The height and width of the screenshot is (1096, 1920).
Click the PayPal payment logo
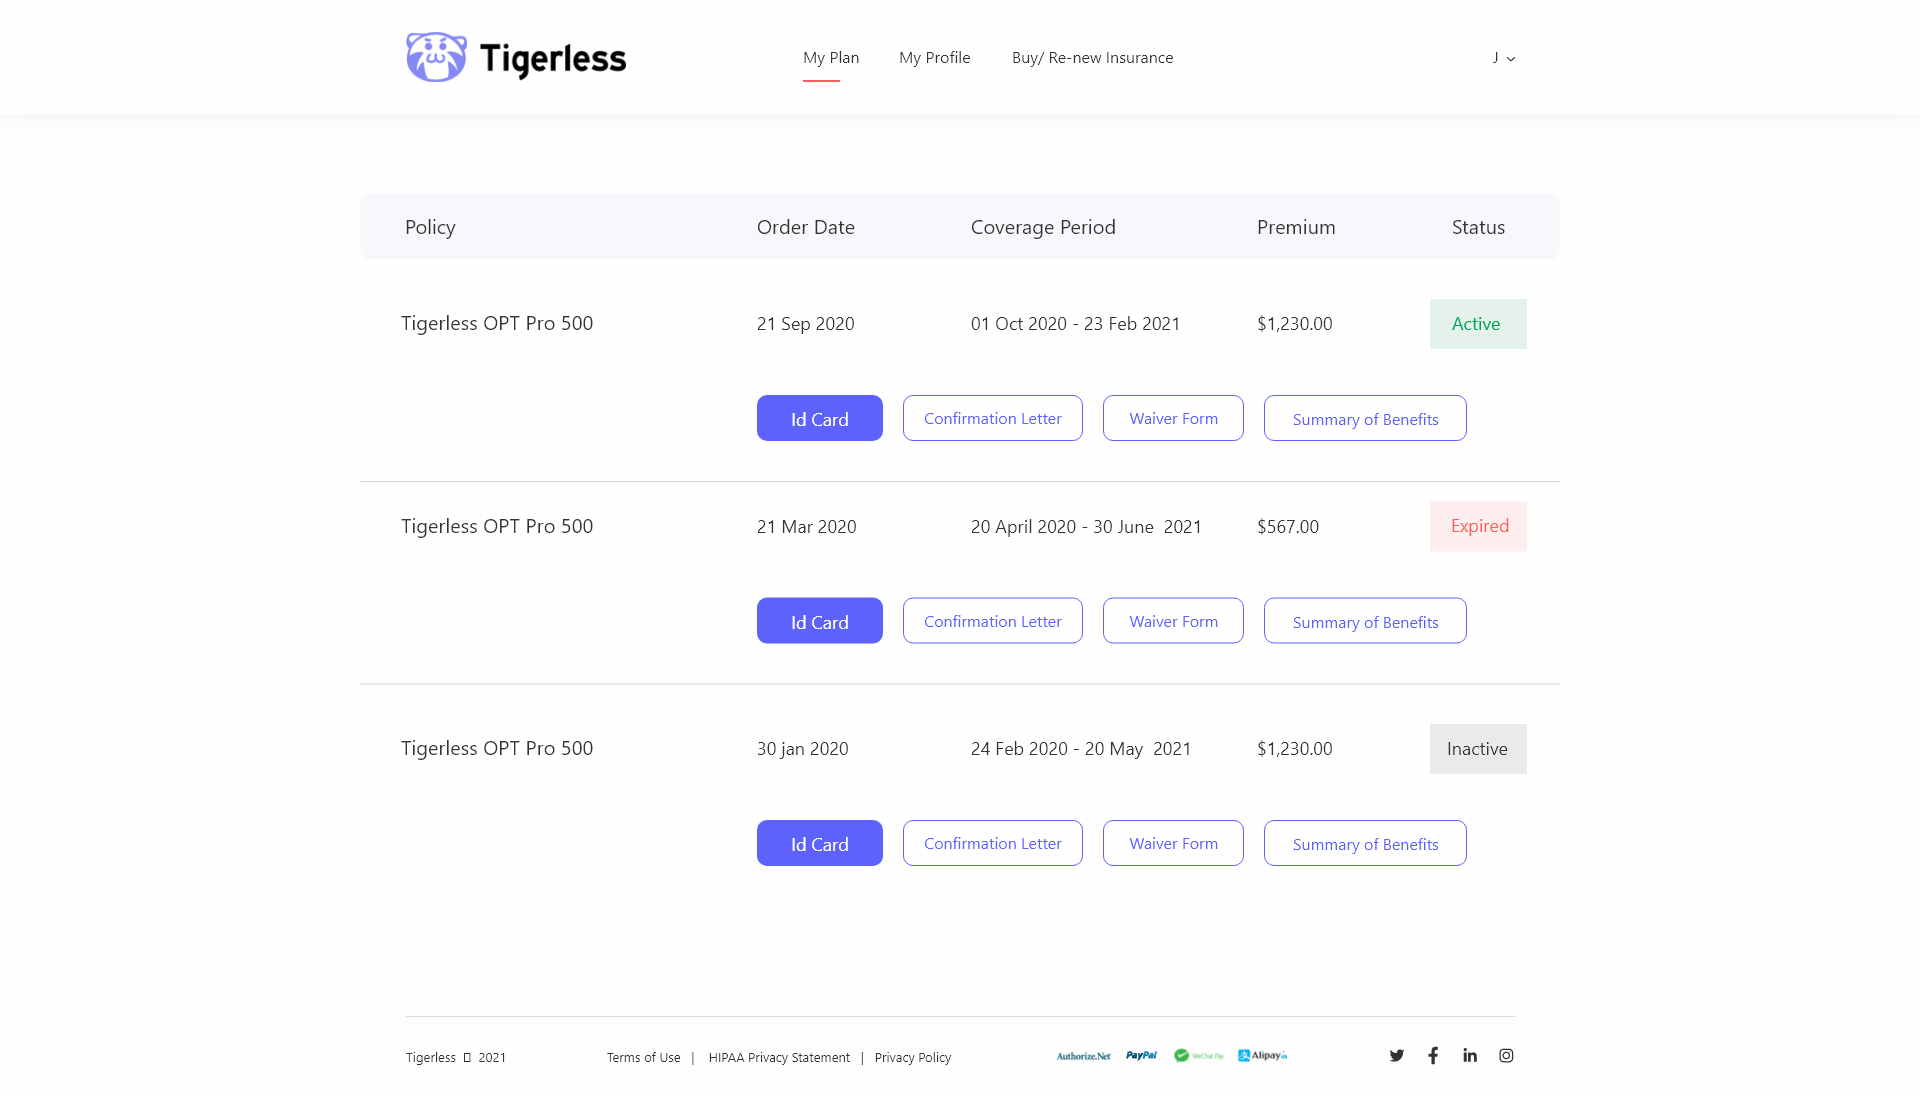(x=1141, y=1056)
